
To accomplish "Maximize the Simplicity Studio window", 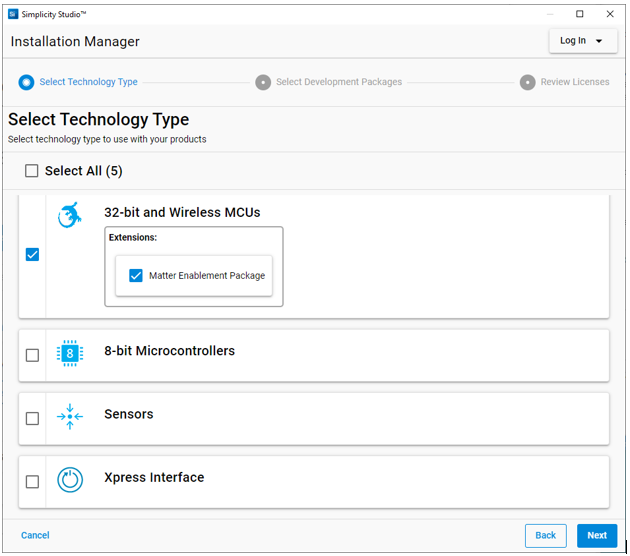I will pyautogui.click(x=579, y=14).
